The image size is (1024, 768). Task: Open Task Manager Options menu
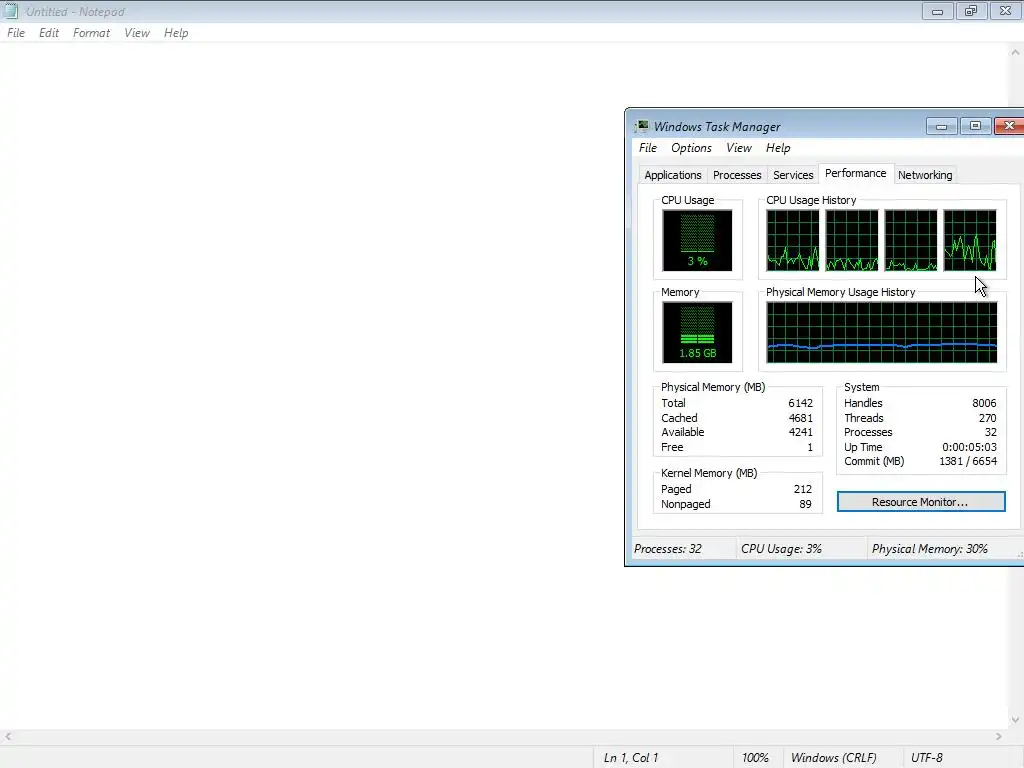[691, 148]
